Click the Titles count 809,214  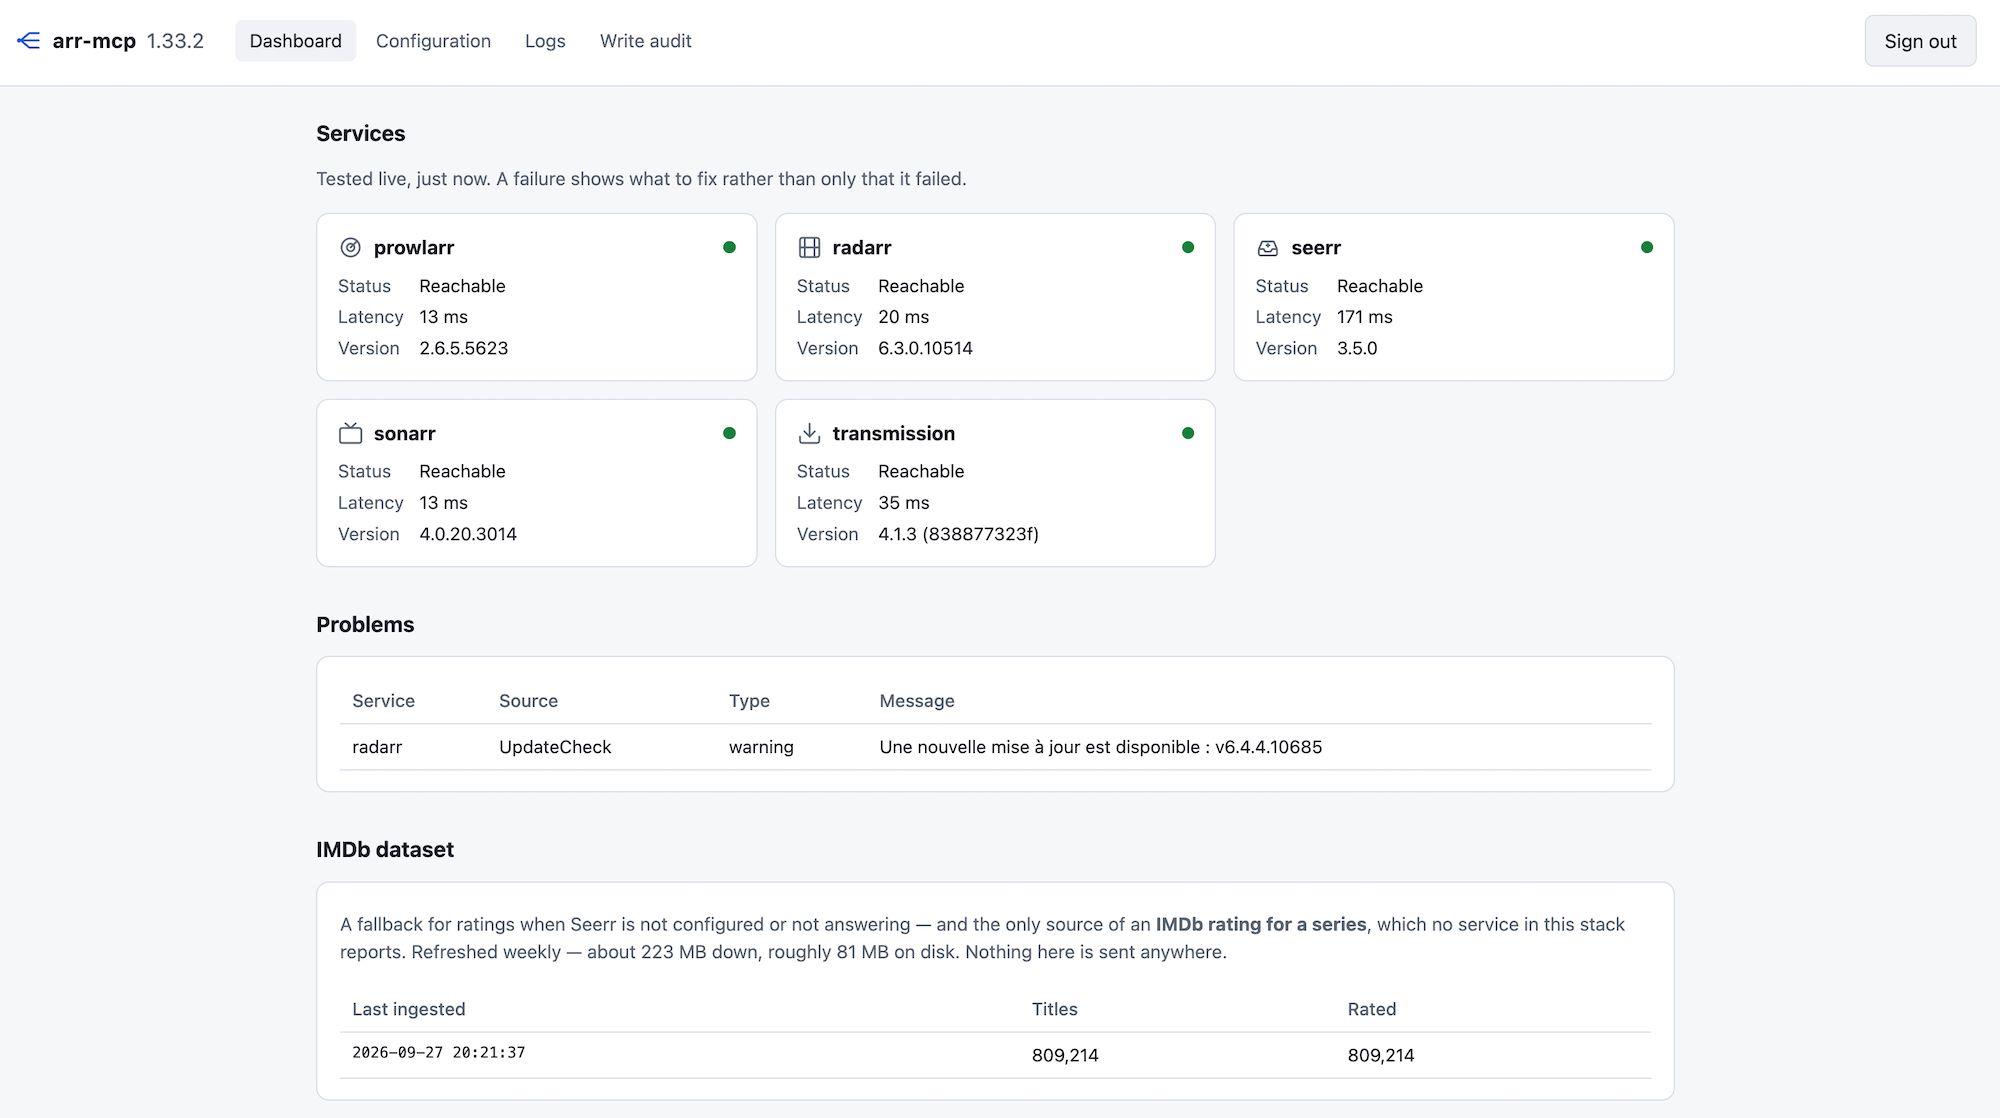[1065, 1055]
